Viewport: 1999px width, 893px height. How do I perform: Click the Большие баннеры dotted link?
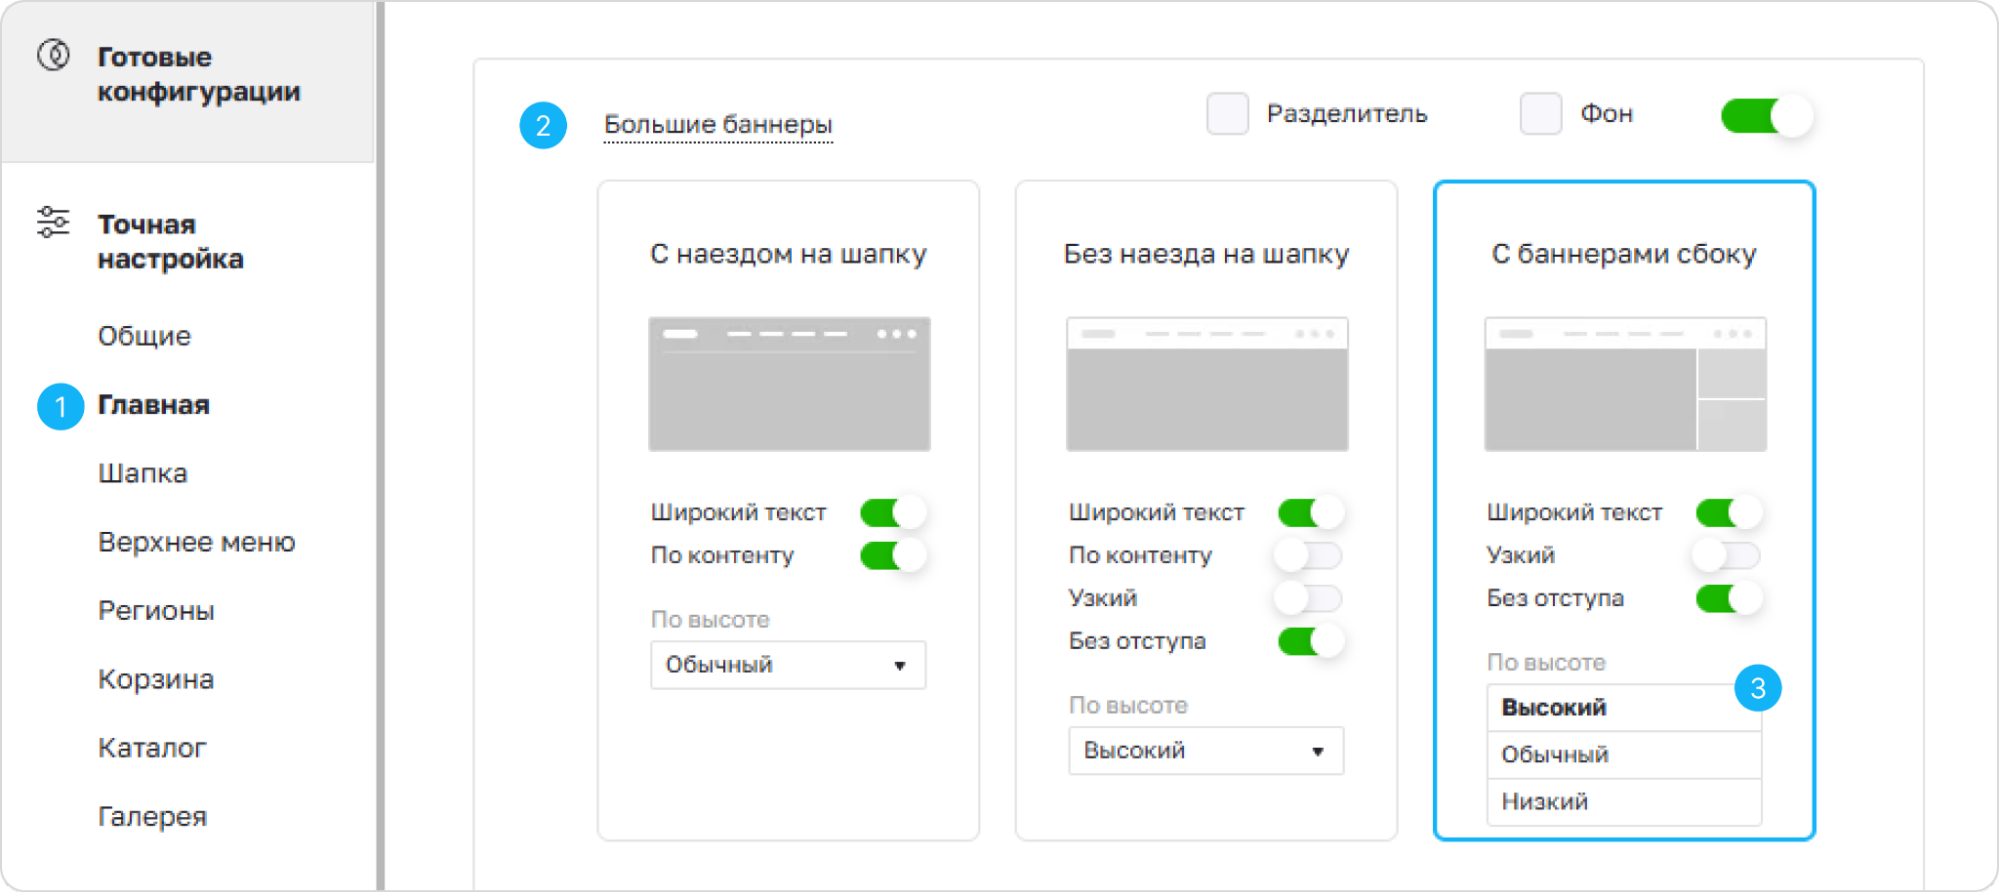pyautogui.click(x=718, y=125)
